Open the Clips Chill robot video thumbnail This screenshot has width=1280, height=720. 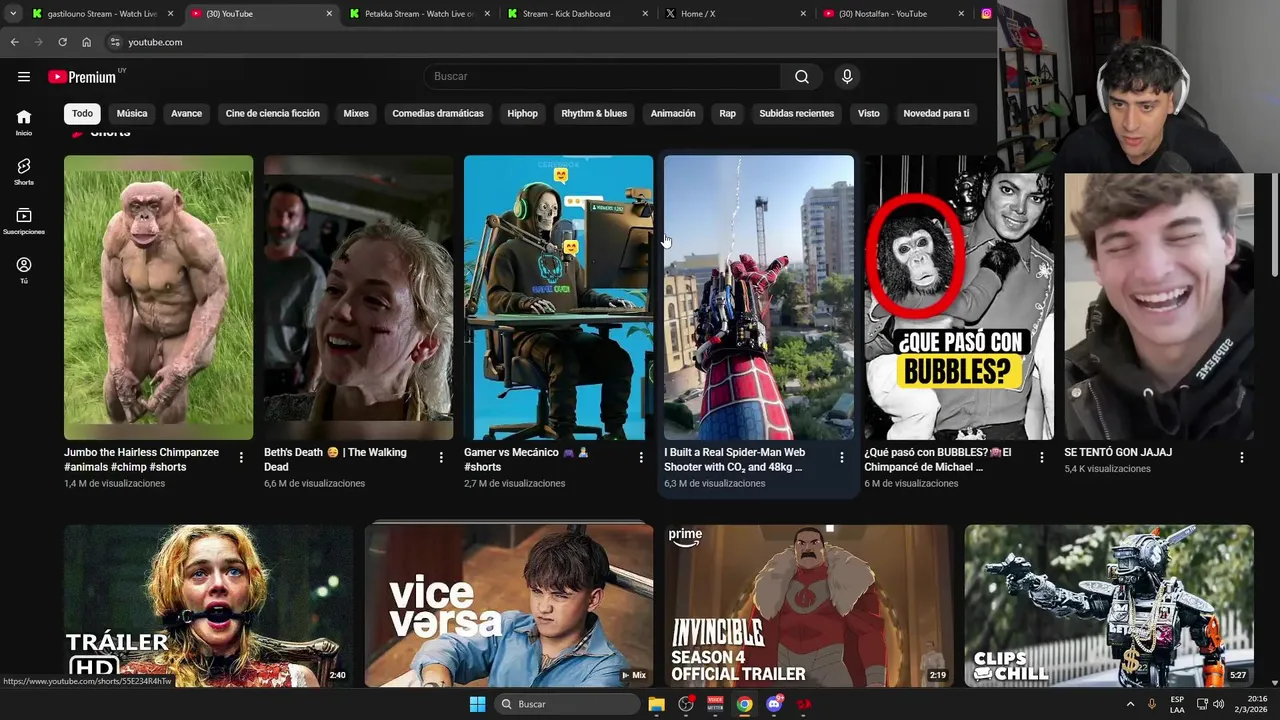point(1109,606)
